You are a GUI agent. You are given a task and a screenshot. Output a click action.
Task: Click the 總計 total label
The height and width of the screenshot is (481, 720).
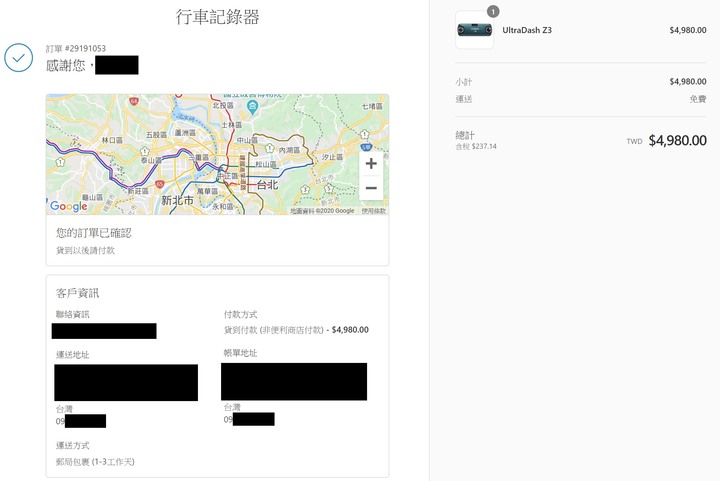pos(465,135)
